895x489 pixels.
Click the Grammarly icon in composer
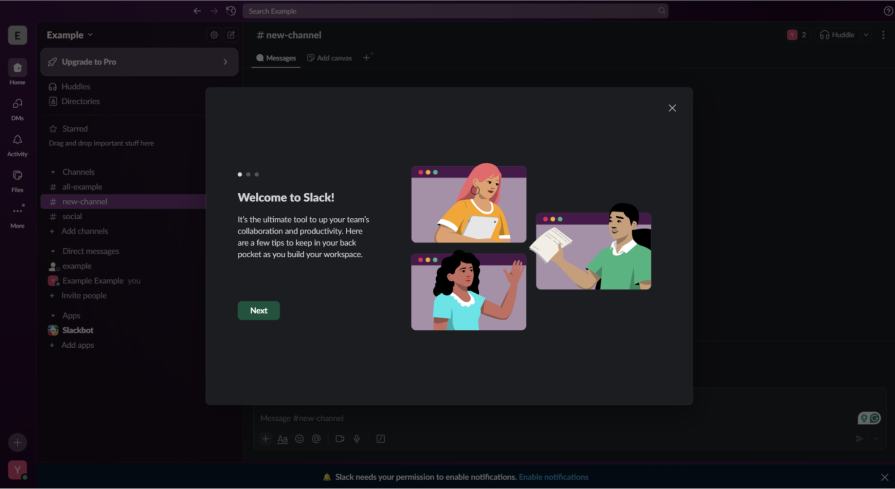(875, 419)
